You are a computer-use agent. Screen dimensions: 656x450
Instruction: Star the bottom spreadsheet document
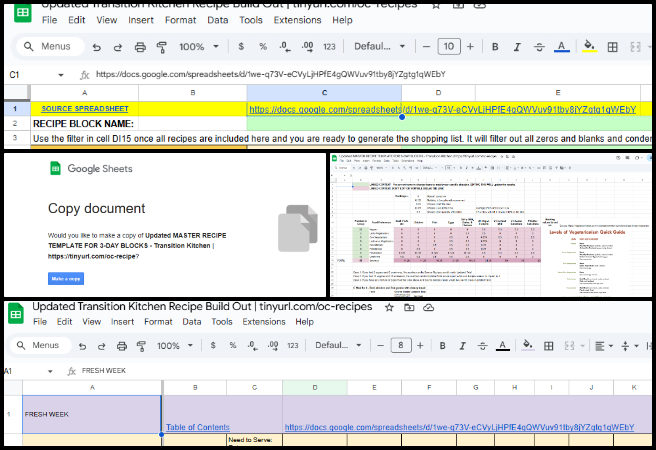(x=389, y=307)
